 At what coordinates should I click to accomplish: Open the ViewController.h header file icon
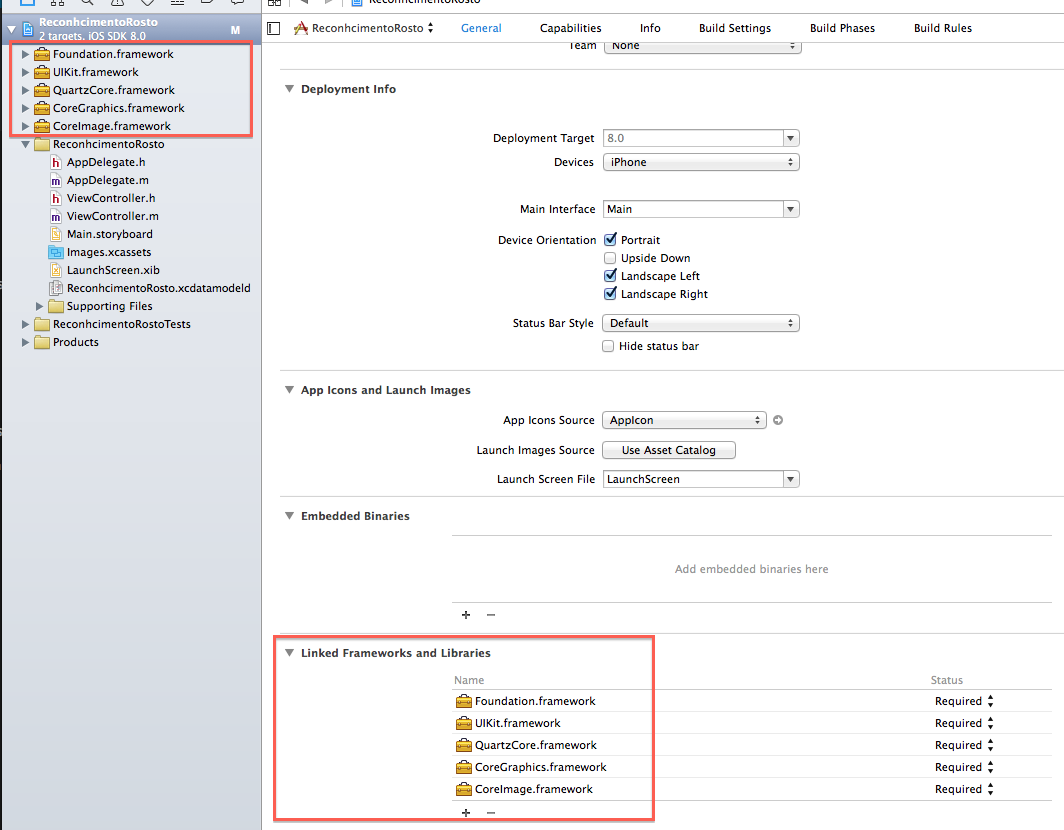[56, 198]
